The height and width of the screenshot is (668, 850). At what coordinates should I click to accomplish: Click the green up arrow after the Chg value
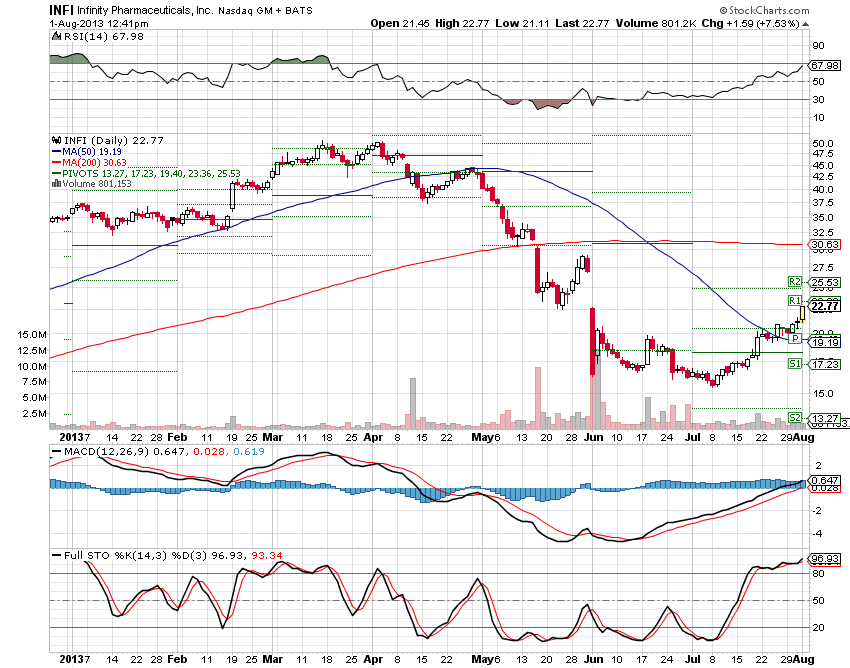(x=806, y=24)
